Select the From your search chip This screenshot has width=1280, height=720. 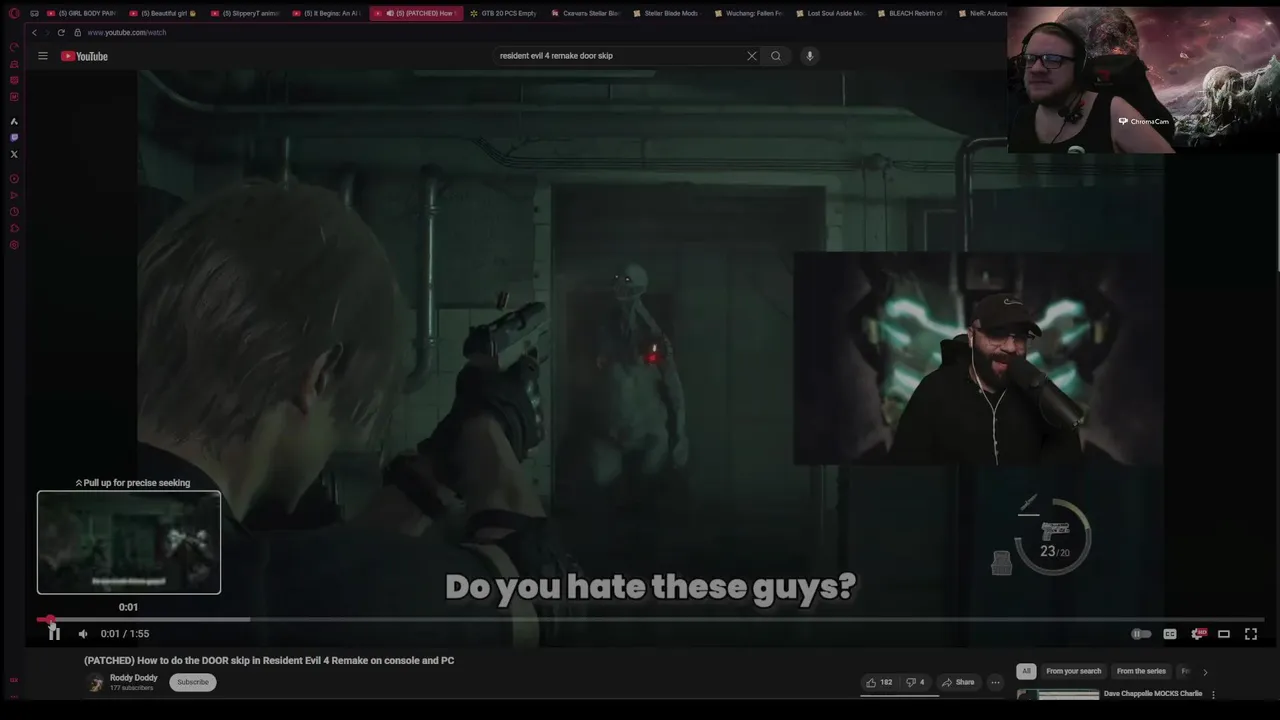(x=1073, y=671)
